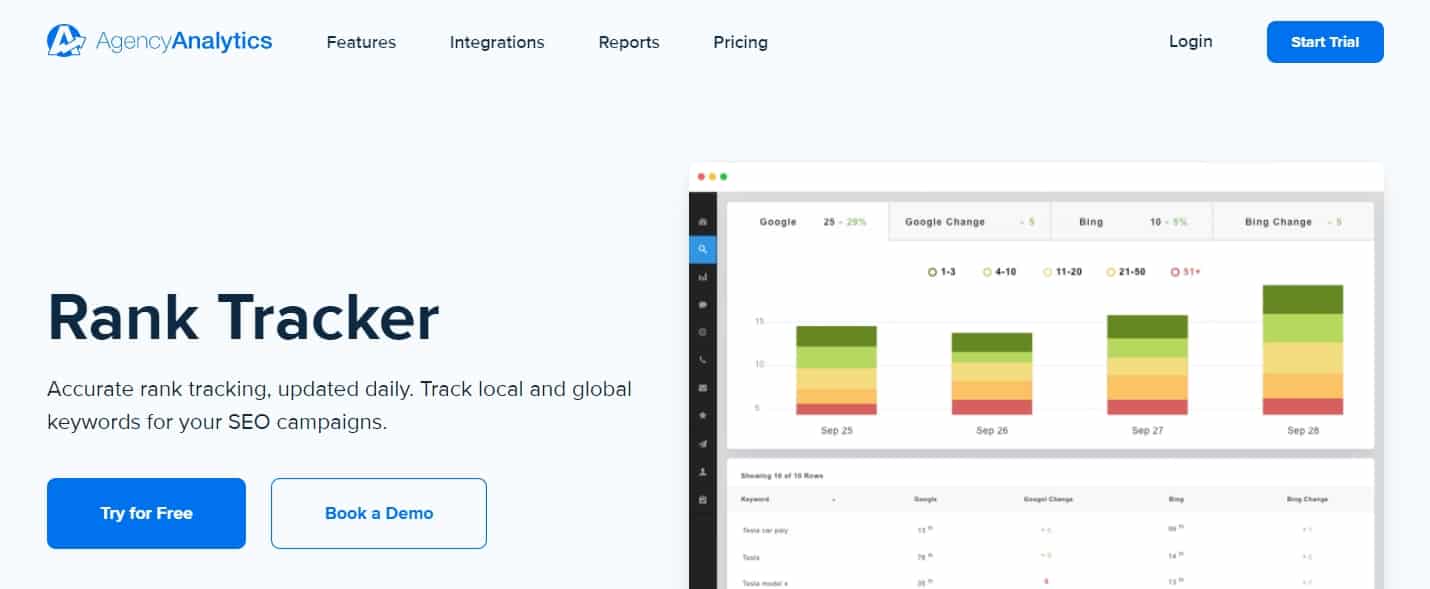Click the "Sep 28" axis label
The width and height of the screenshot is (1430, 589).
[1303, 430]
